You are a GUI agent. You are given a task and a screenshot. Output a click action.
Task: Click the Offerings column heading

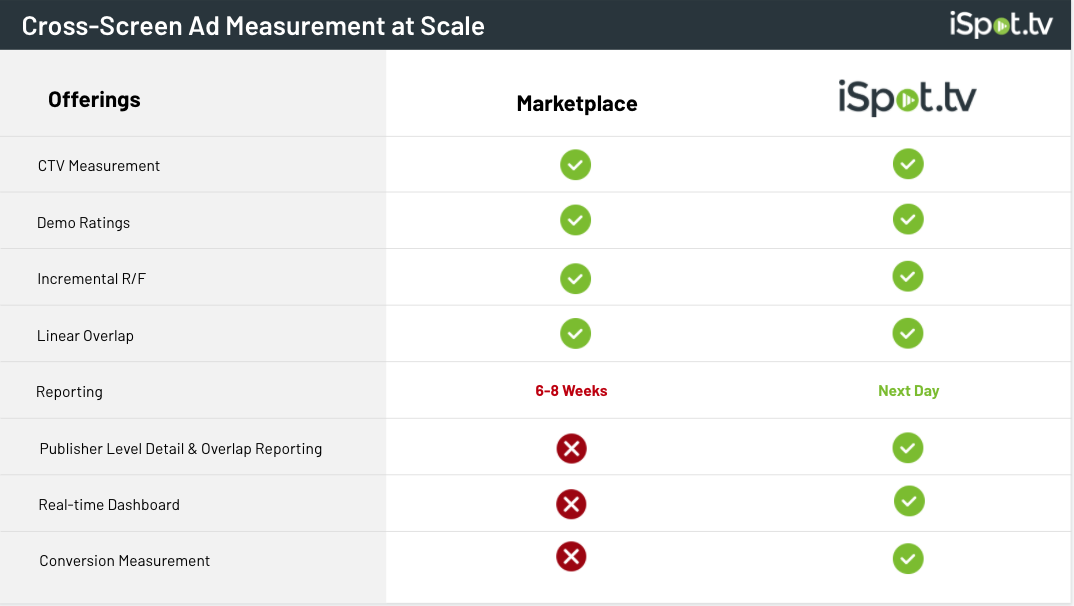point(94,100)
